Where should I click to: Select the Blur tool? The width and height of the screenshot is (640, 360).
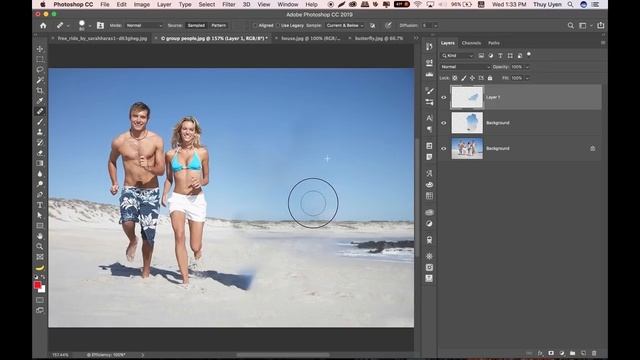point(40,174)
